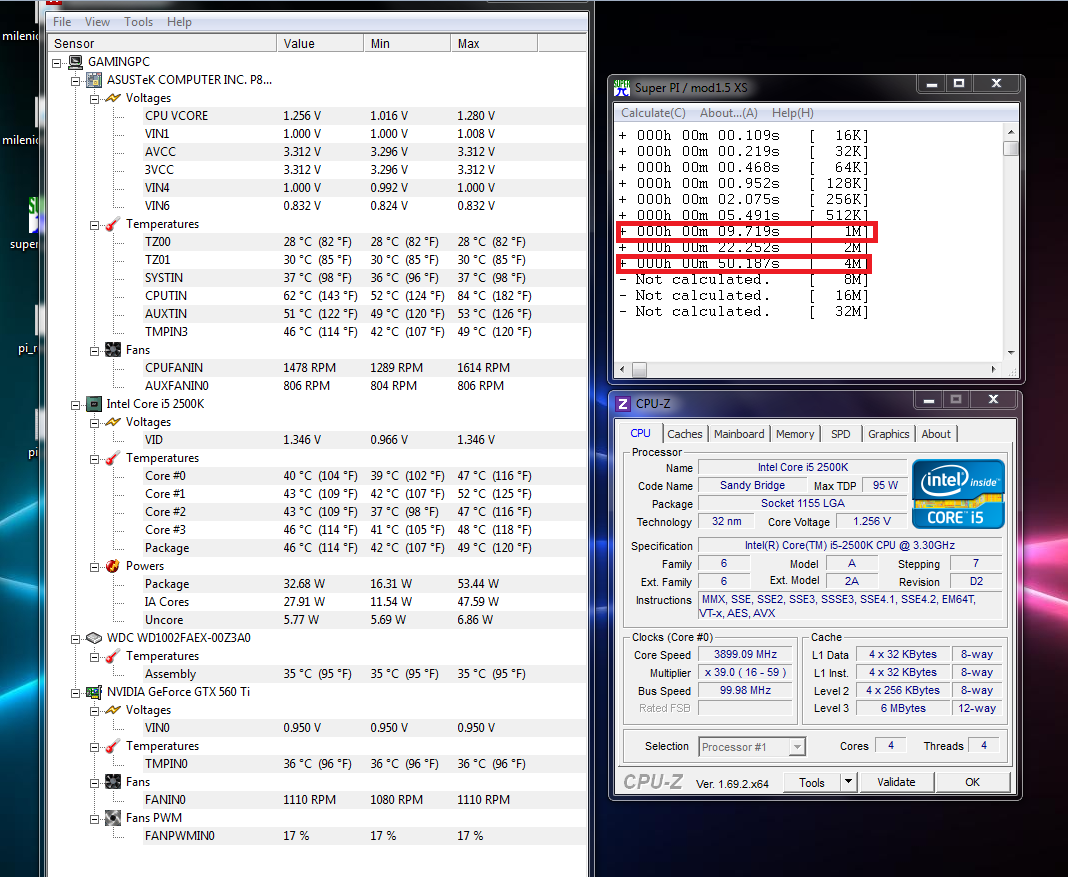Click the ASUSTeK motherboard icon in tree

pyautogui.click(x=94, y=80)
